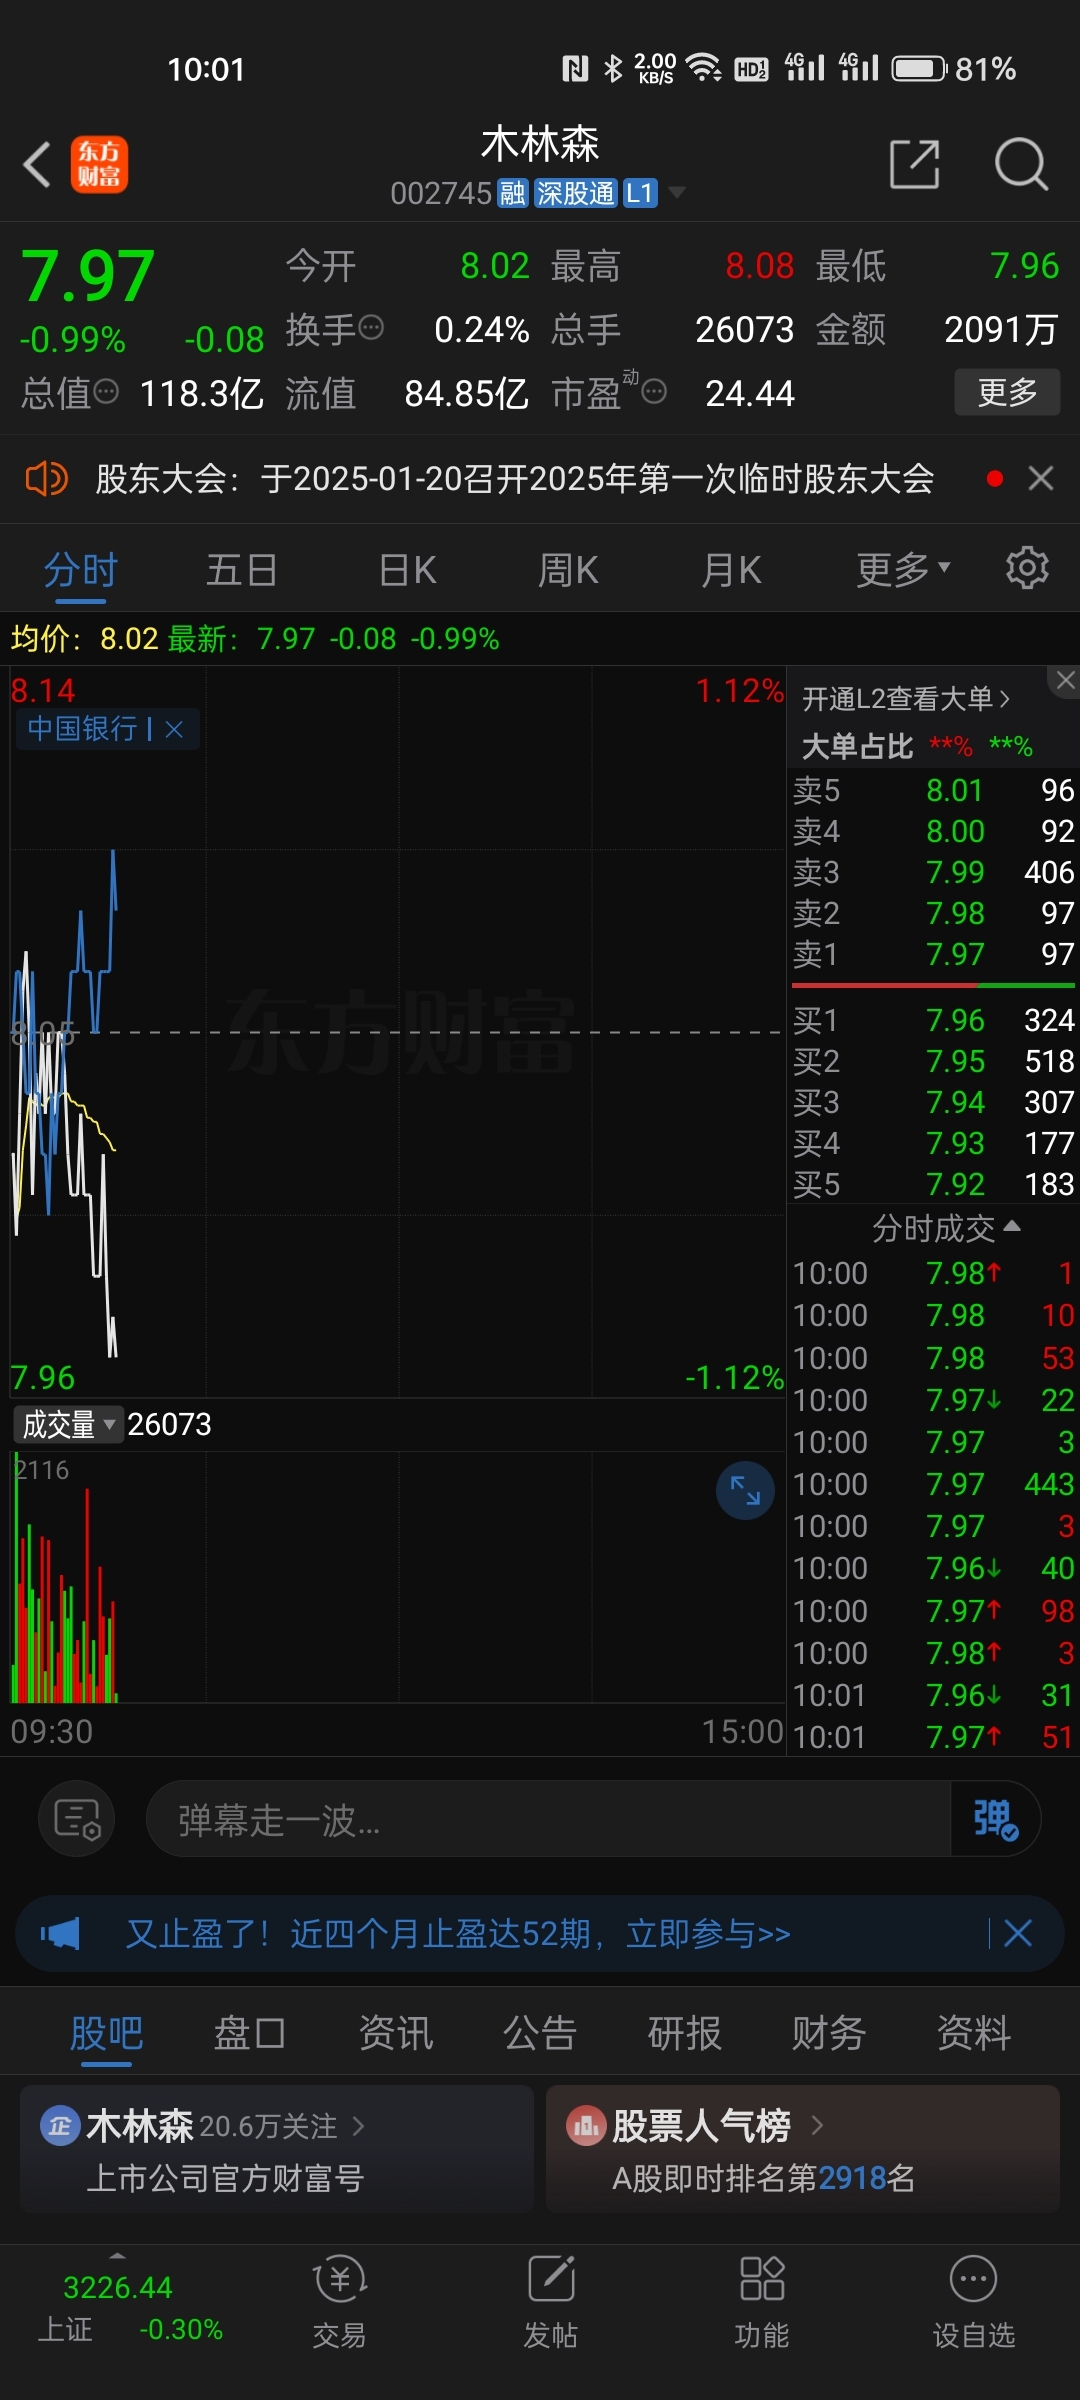Viewport: 1080px width, 2400px height.
Task: Open the 交易 trade icon
Action: tap(340, 2303)
